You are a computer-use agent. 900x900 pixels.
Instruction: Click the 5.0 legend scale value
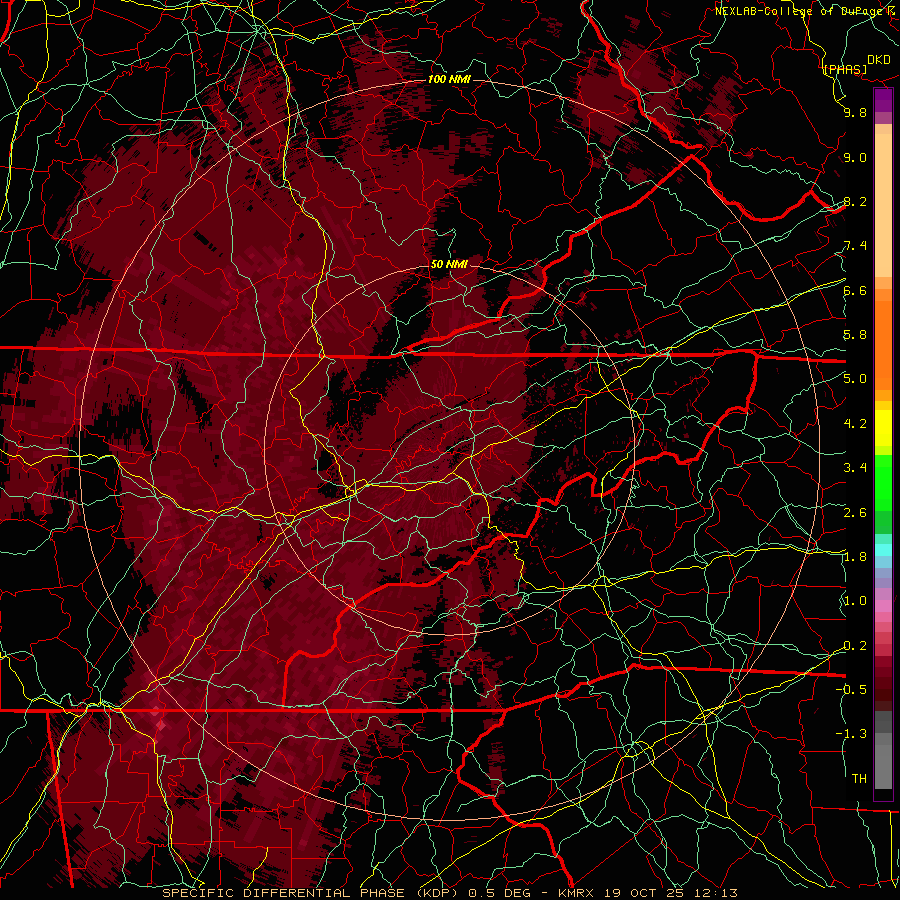(x=855, y=379)
